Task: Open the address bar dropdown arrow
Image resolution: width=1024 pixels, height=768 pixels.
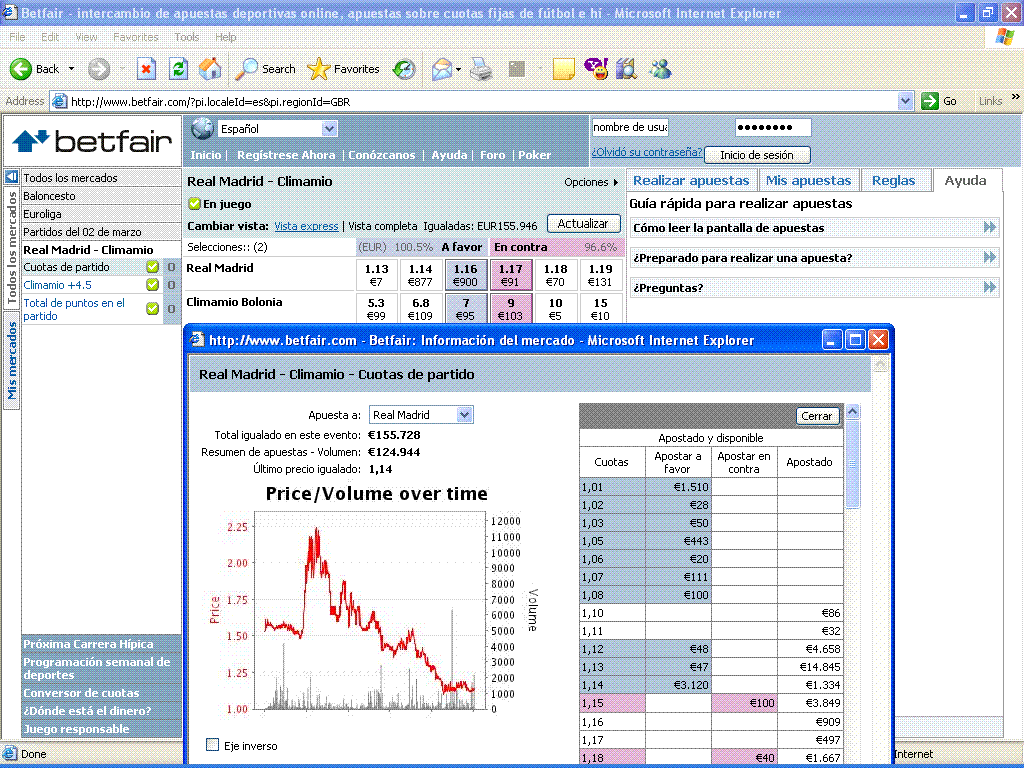Action: [x=905, y=101]
